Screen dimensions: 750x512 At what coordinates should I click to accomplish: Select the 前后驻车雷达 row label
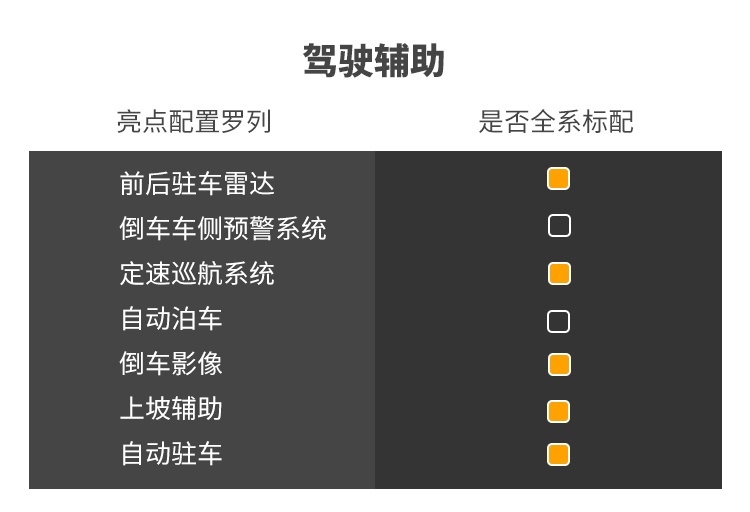point(197,184)
